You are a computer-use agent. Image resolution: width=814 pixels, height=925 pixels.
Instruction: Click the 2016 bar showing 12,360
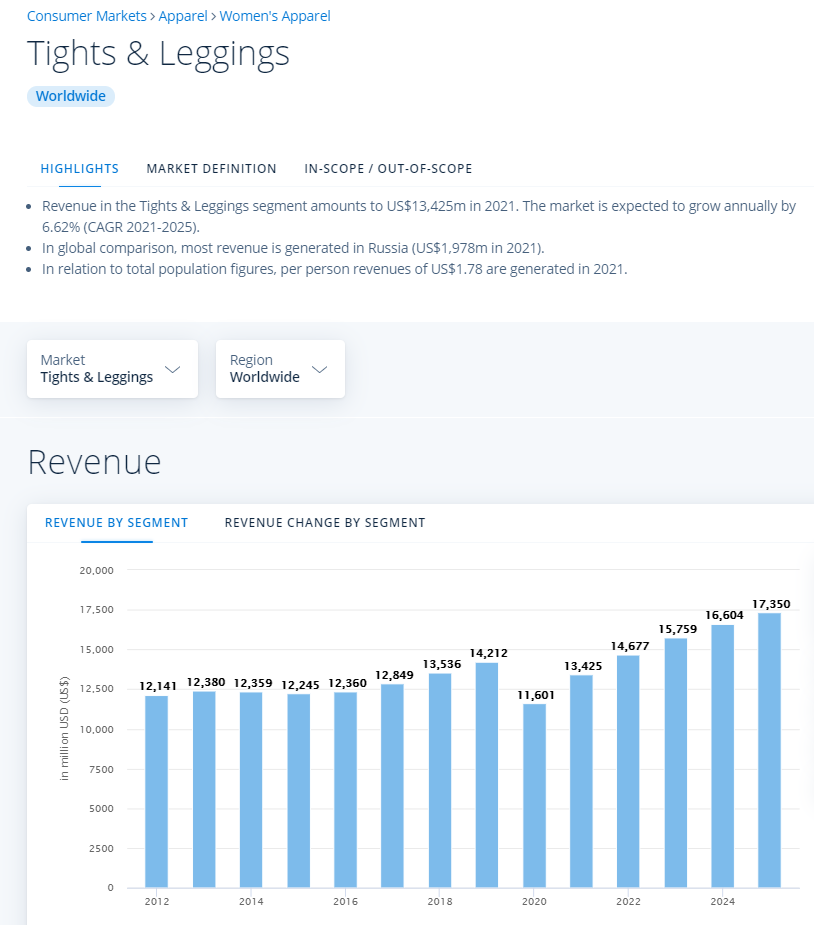point(346,788)
